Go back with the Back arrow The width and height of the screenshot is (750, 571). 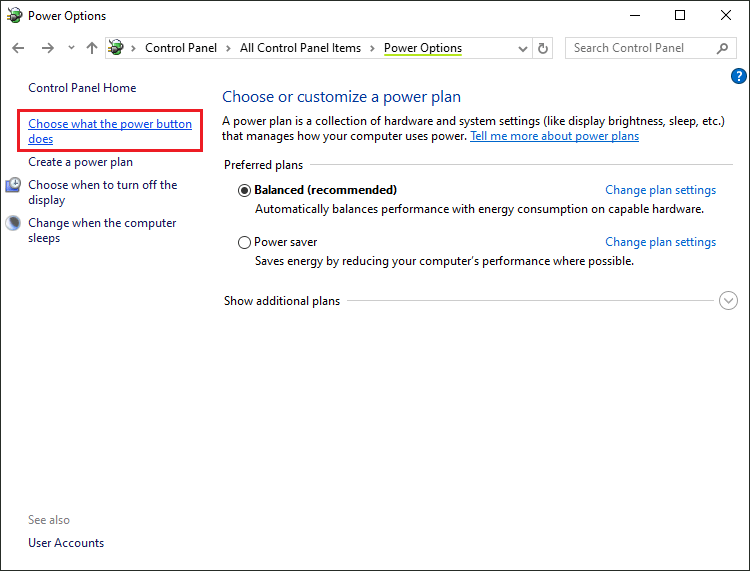[x=18, y=48]
